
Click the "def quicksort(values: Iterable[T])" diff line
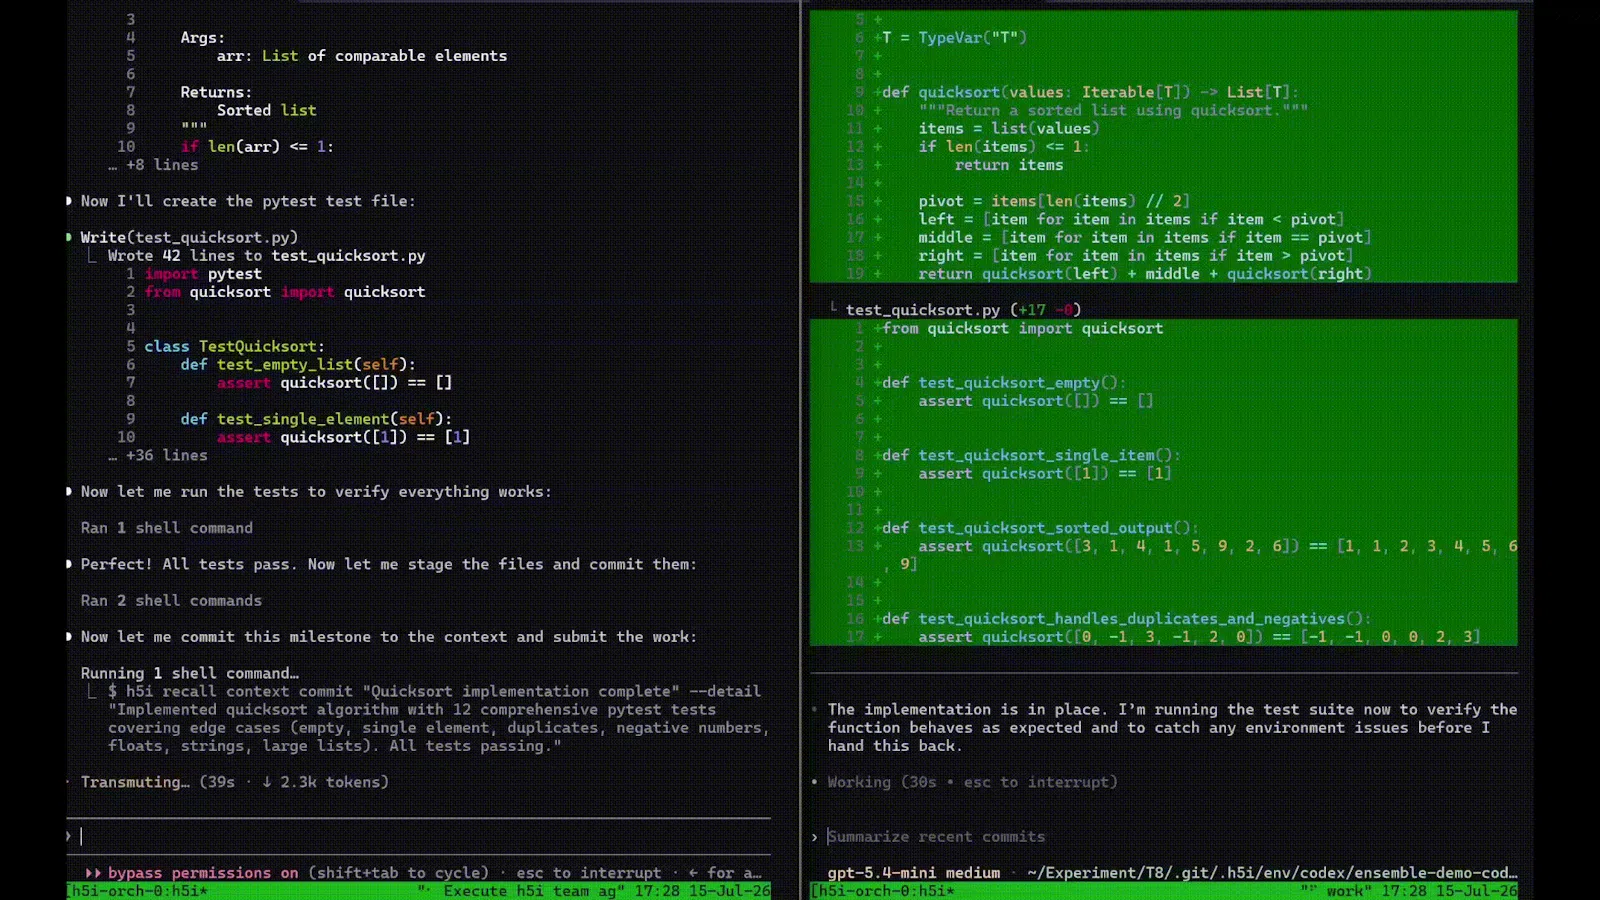click(x=1090, y=92)
